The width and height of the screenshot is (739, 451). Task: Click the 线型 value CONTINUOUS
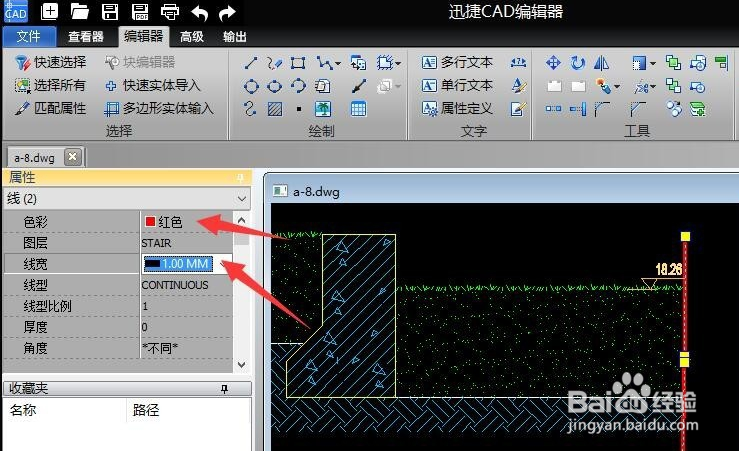click(175, 285)
